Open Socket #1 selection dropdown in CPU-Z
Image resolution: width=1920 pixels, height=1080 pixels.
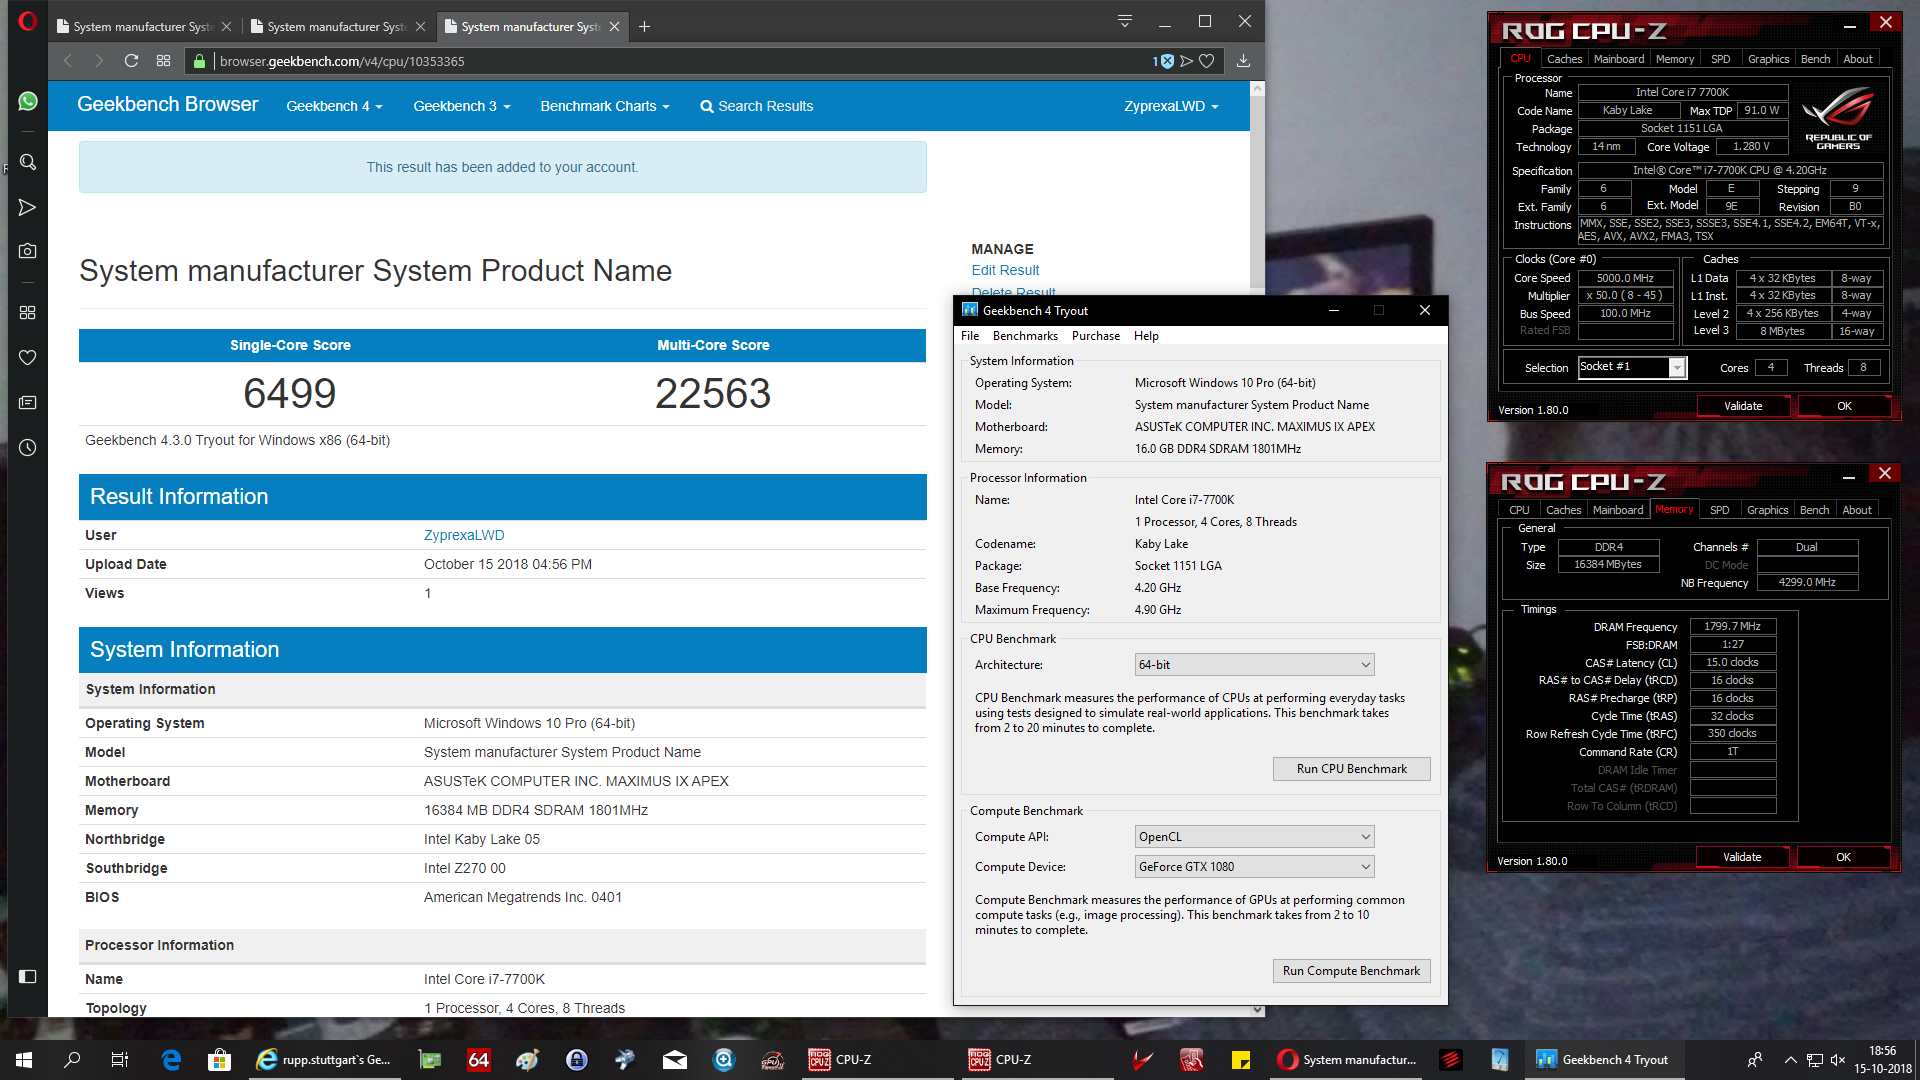[x=1632, y=368]
